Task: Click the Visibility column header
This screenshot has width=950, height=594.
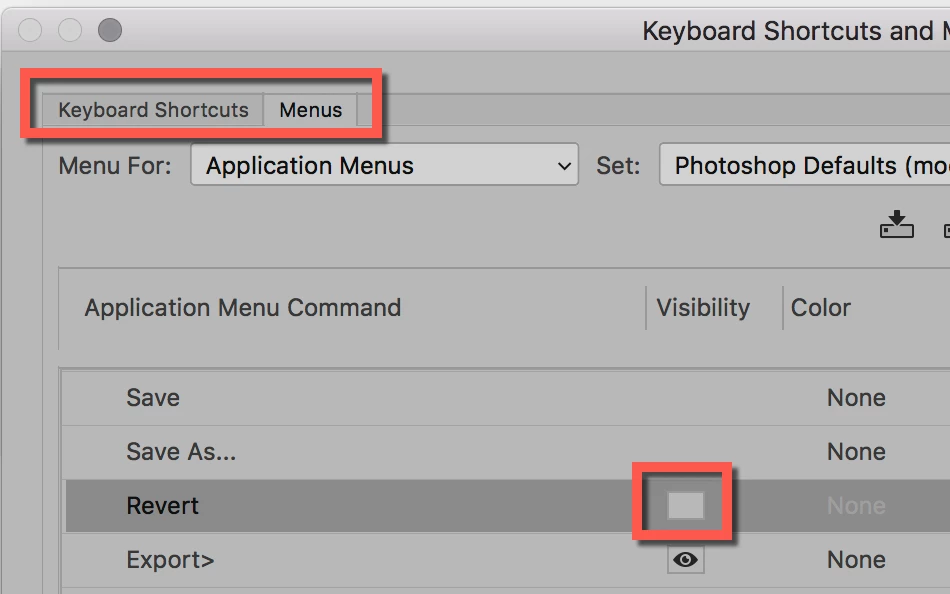Action: point(703,308)
